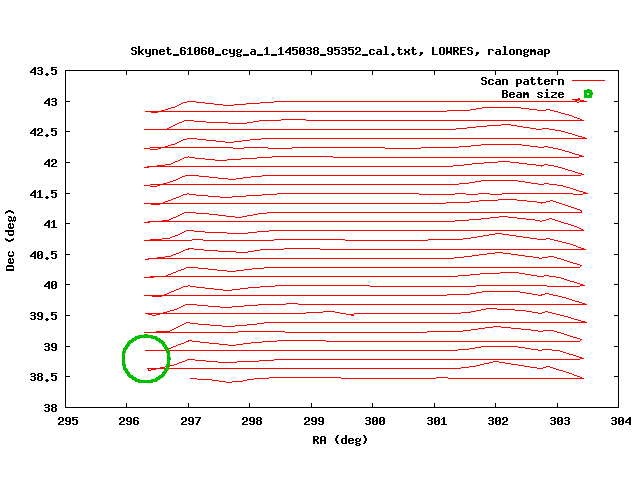Screen dimensions: 640x480
Task: Click the 39.5 tick label on Dec axis
Action: click(x=44, y=316)
